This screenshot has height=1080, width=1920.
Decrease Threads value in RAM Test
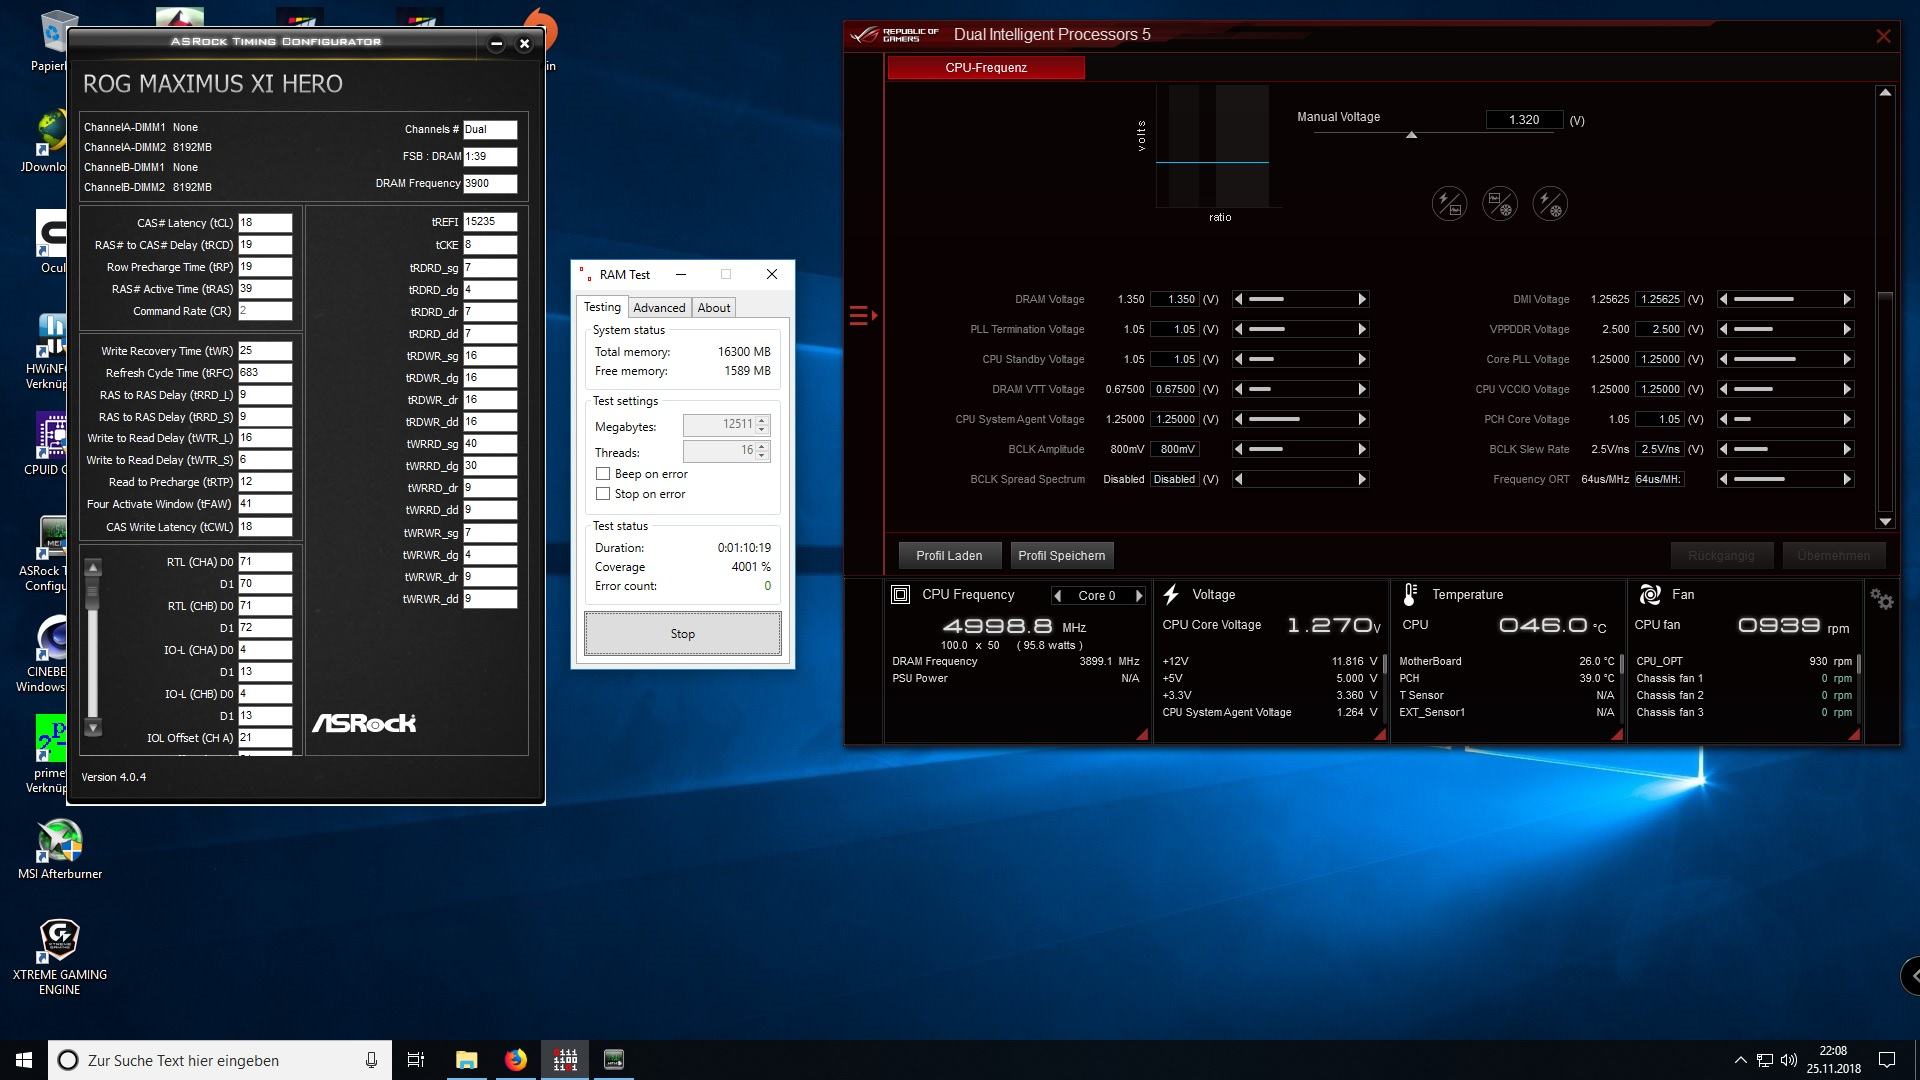pyautogui.click(x=762, y=456)
